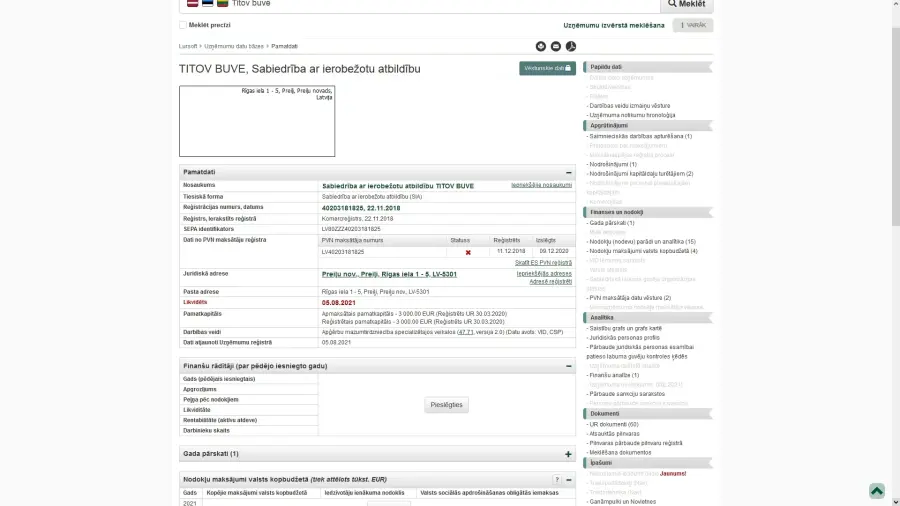
Task: Click the first round download icon above title
Action: point(541,46)
